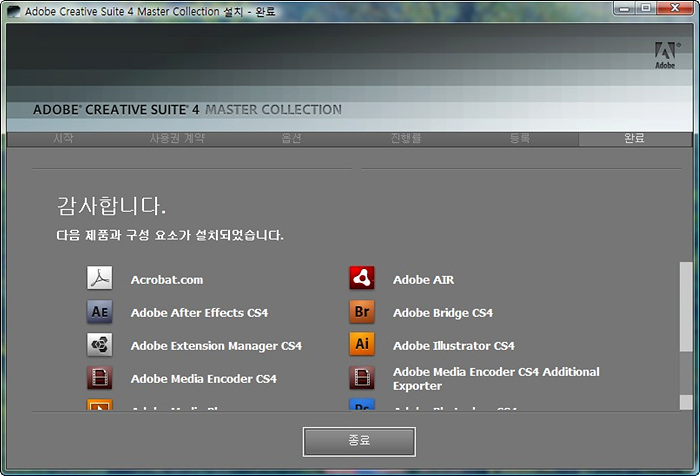The height and width of the screenshot is (476, 700).
Task: Click the Adobe Media Encoder CS4 label
Action: click(x=204, y=379)
